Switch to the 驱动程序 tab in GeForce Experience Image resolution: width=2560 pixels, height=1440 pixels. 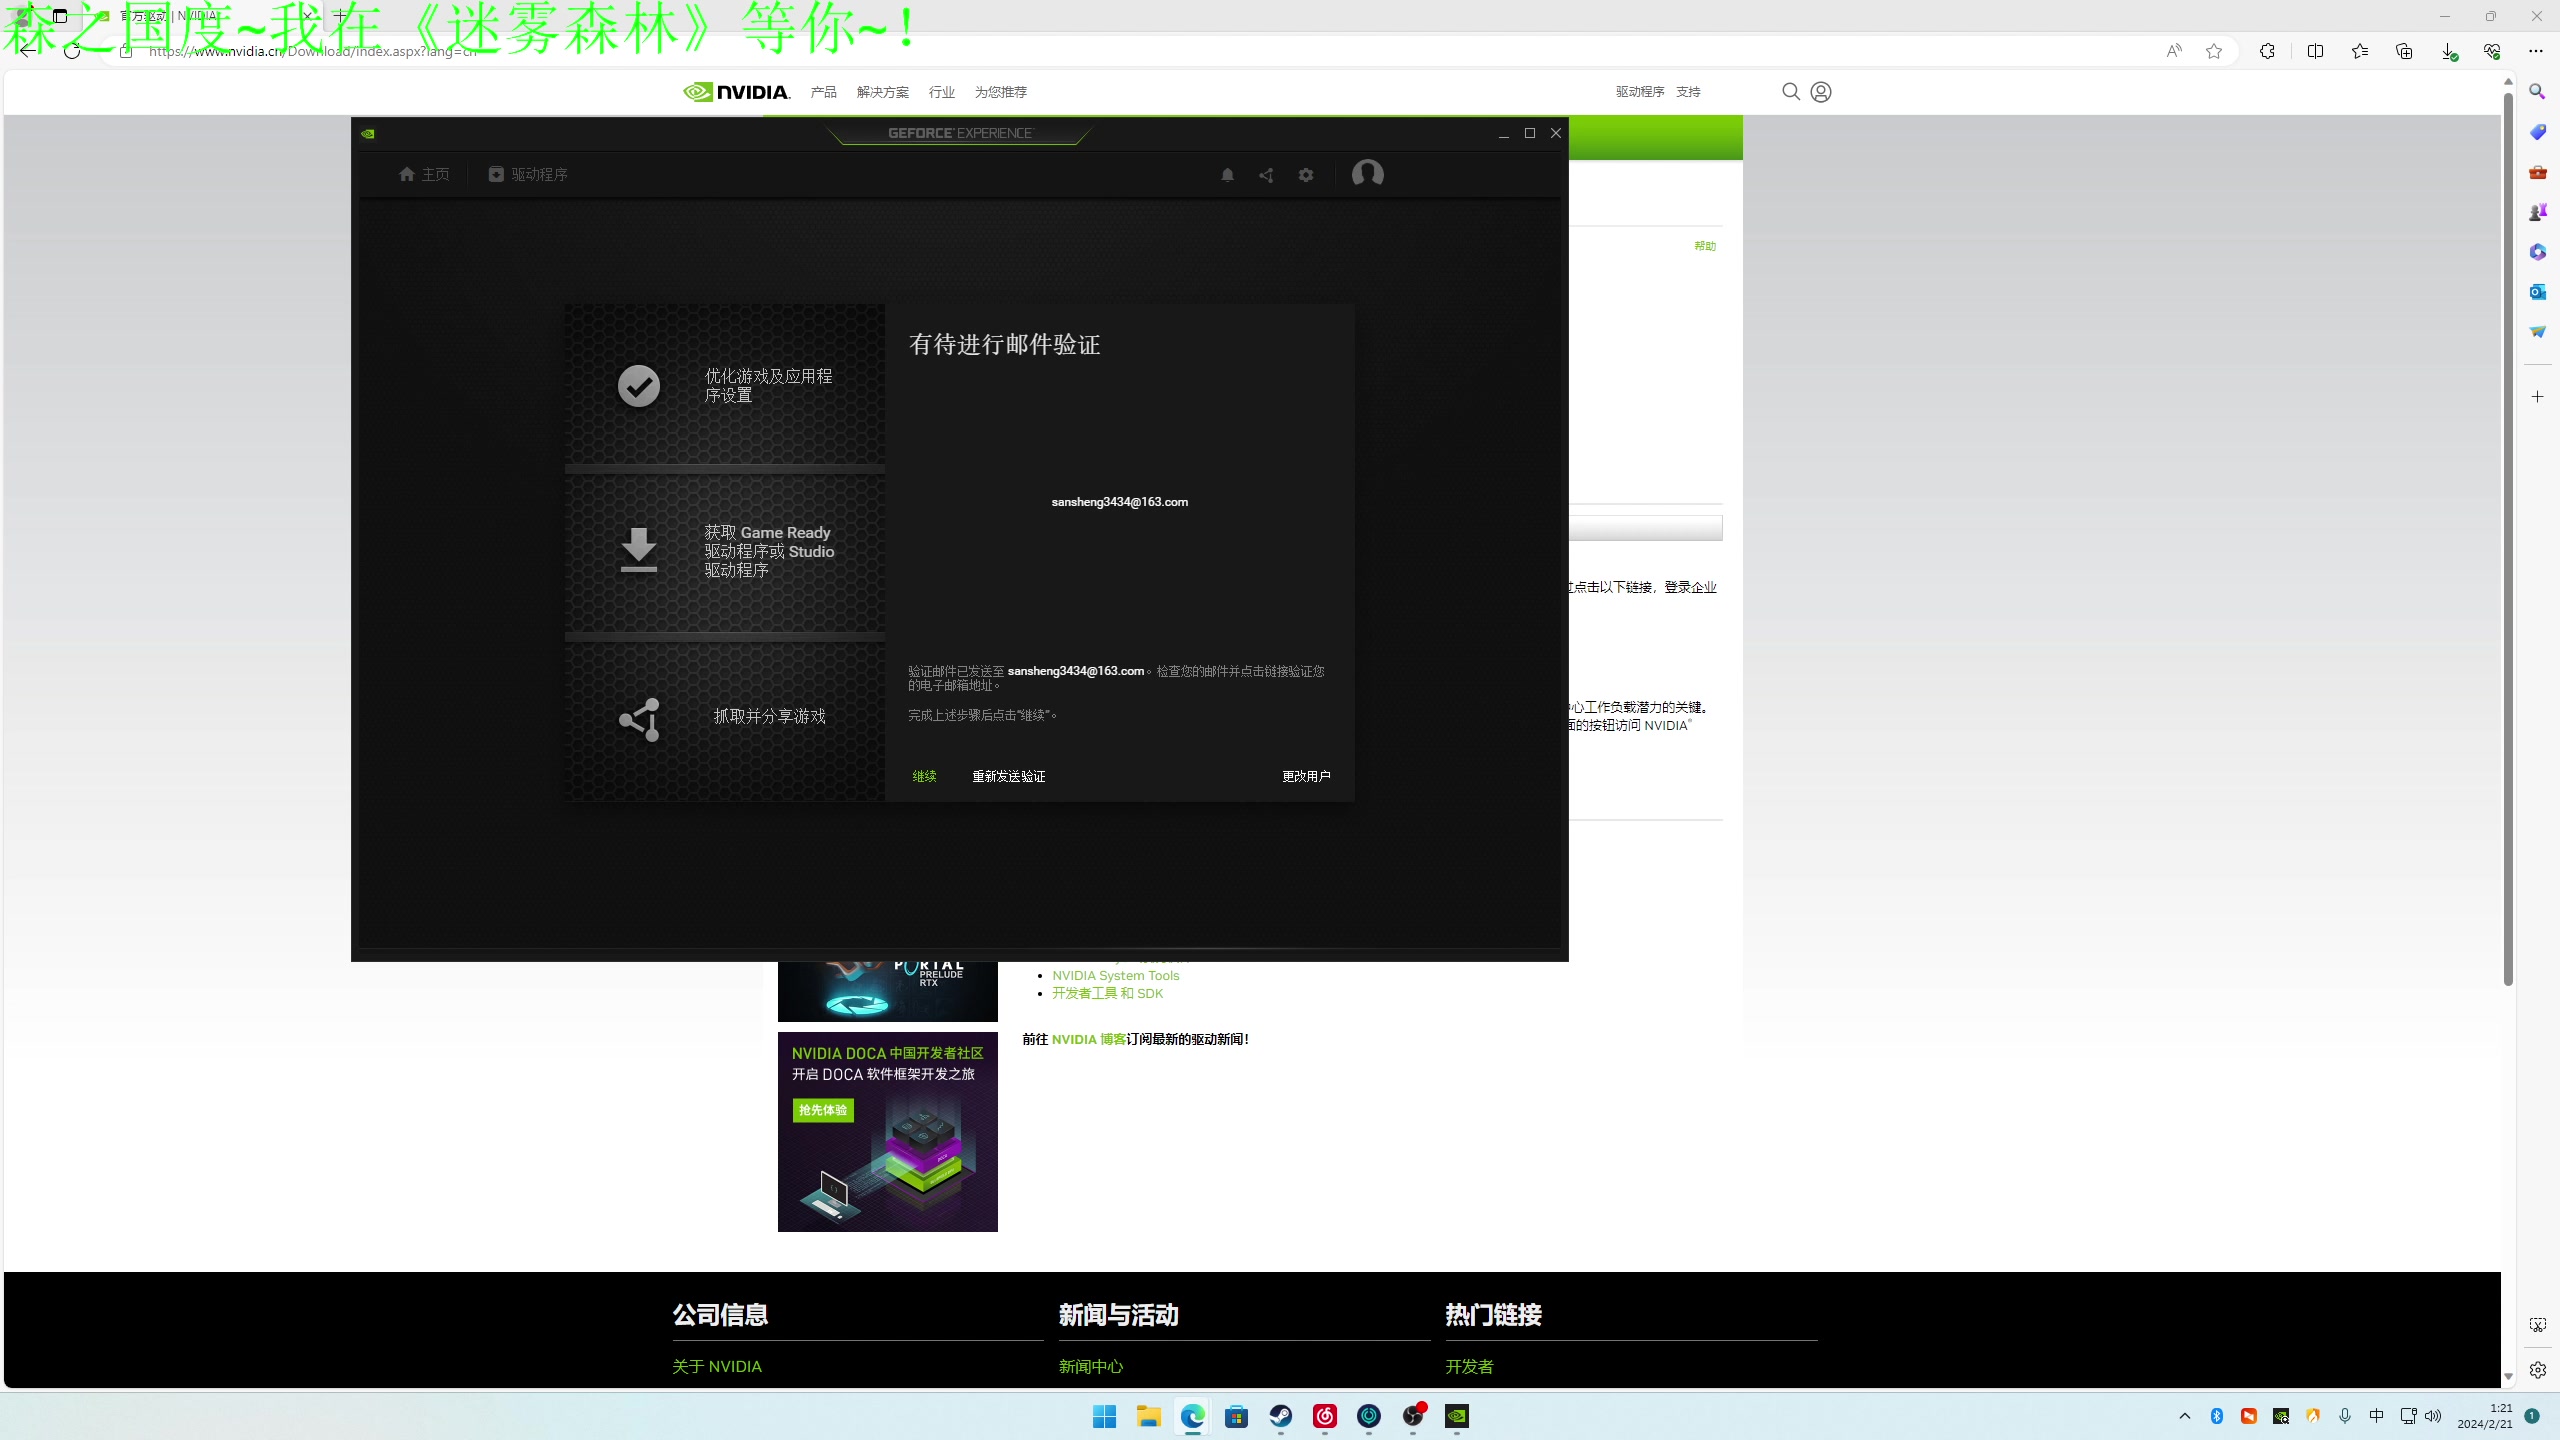[528, 174]
